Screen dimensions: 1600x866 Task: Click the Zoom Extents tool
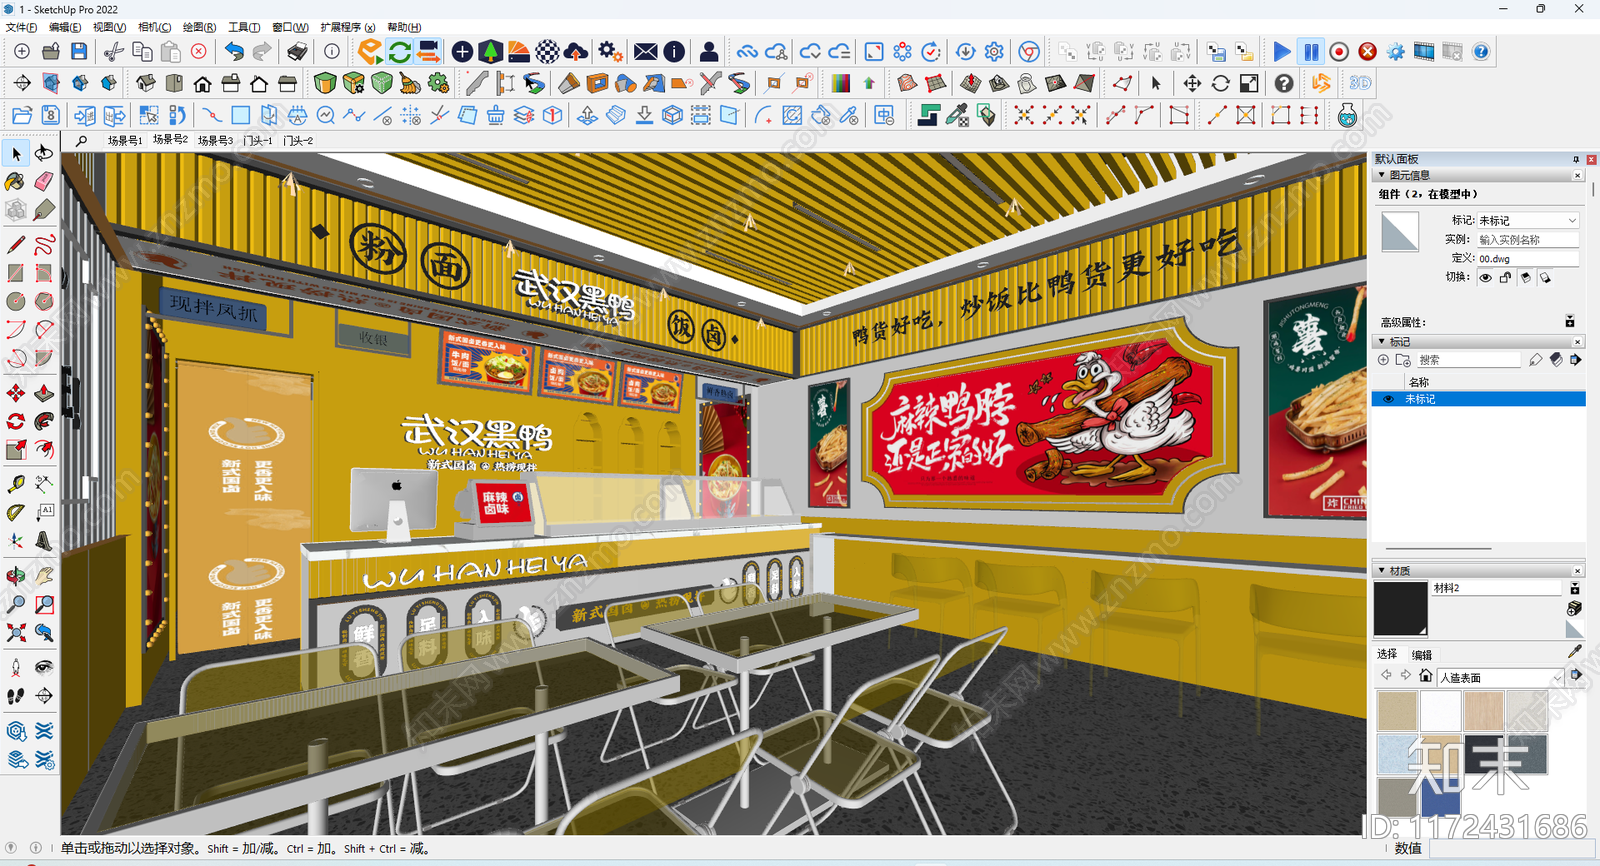[16, 632]
